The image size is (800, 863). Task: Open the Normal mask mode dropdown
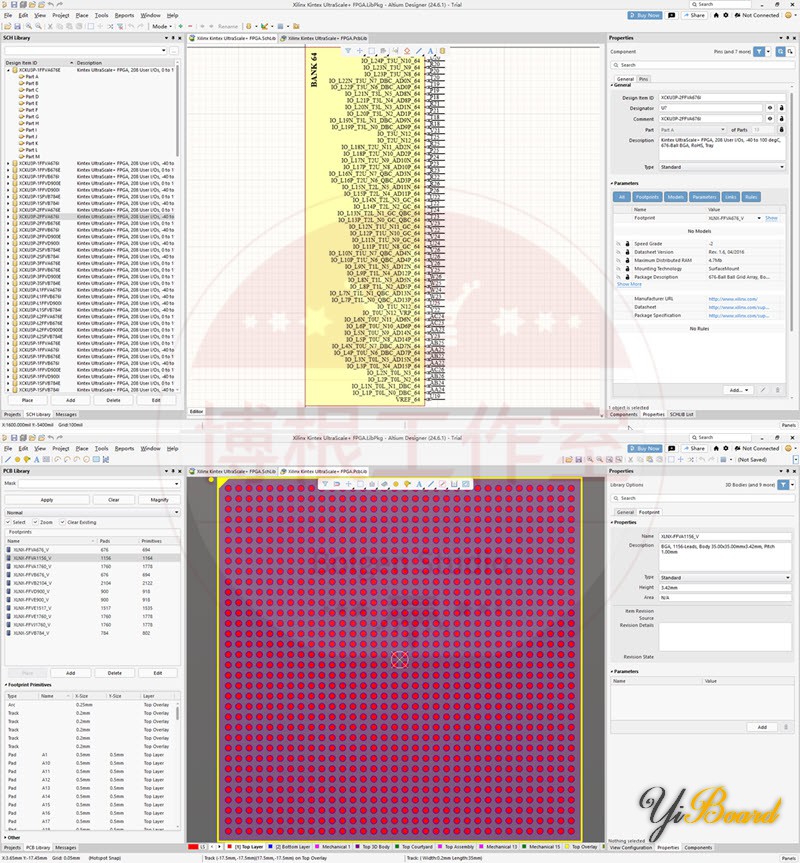click(x=176, y=512)
